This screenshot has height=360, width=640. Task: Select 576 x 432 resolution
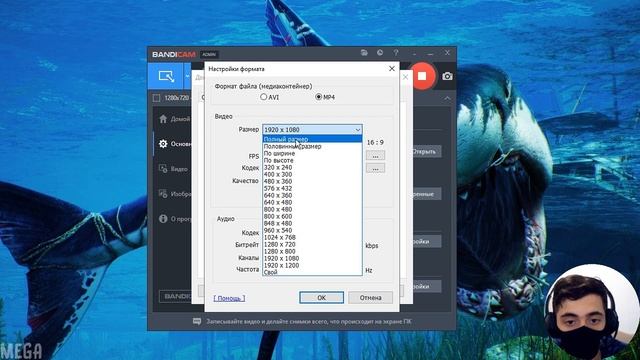click(312, 188)
